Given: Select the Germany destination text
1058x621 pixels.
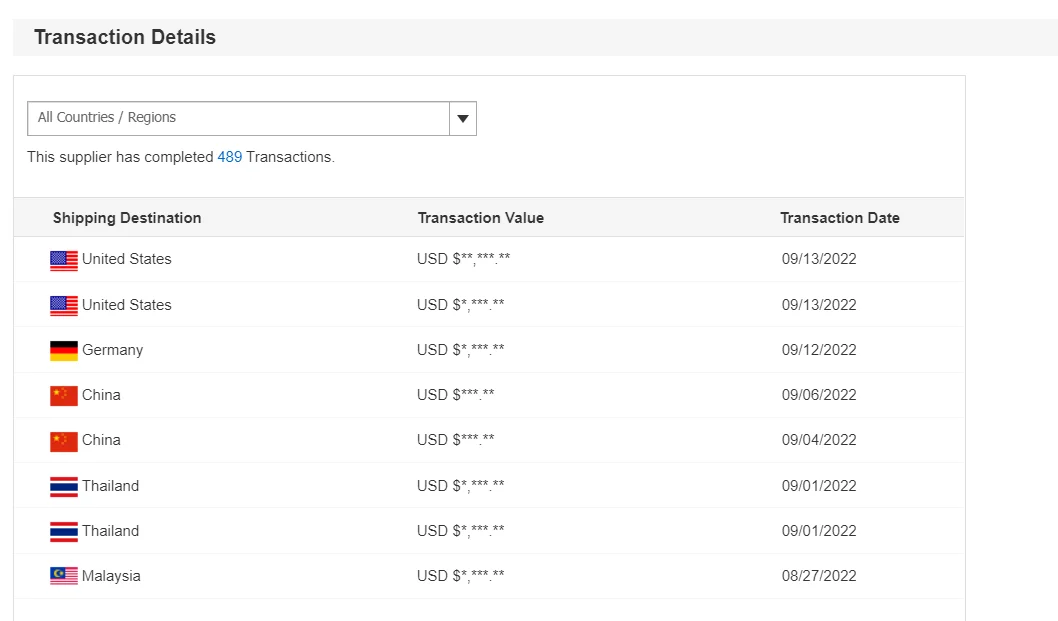Looking at the screenshot, I should 112,350.
